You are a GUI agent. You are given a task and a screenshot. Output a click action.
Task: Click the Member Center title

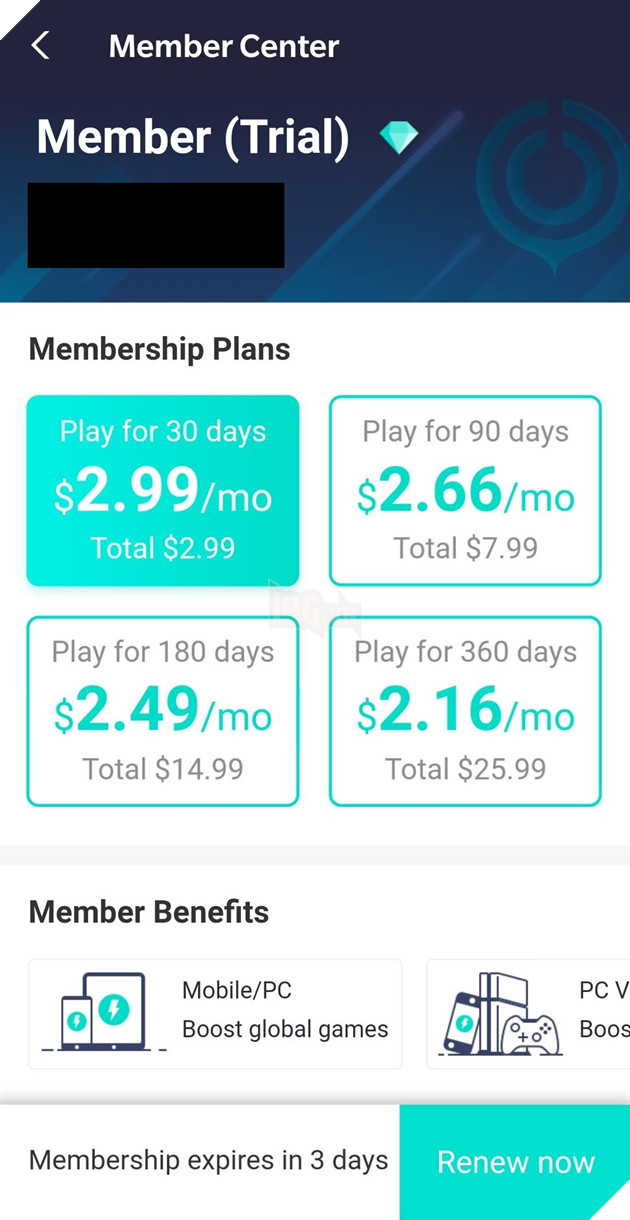point(224,46)
